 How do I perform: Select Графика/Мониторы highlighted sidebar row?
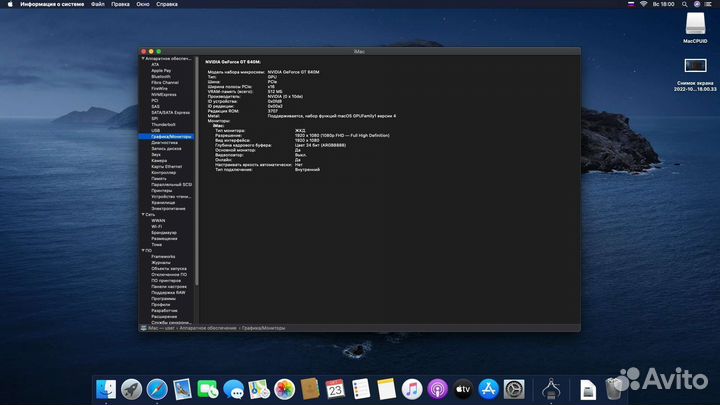coord(167,136)
